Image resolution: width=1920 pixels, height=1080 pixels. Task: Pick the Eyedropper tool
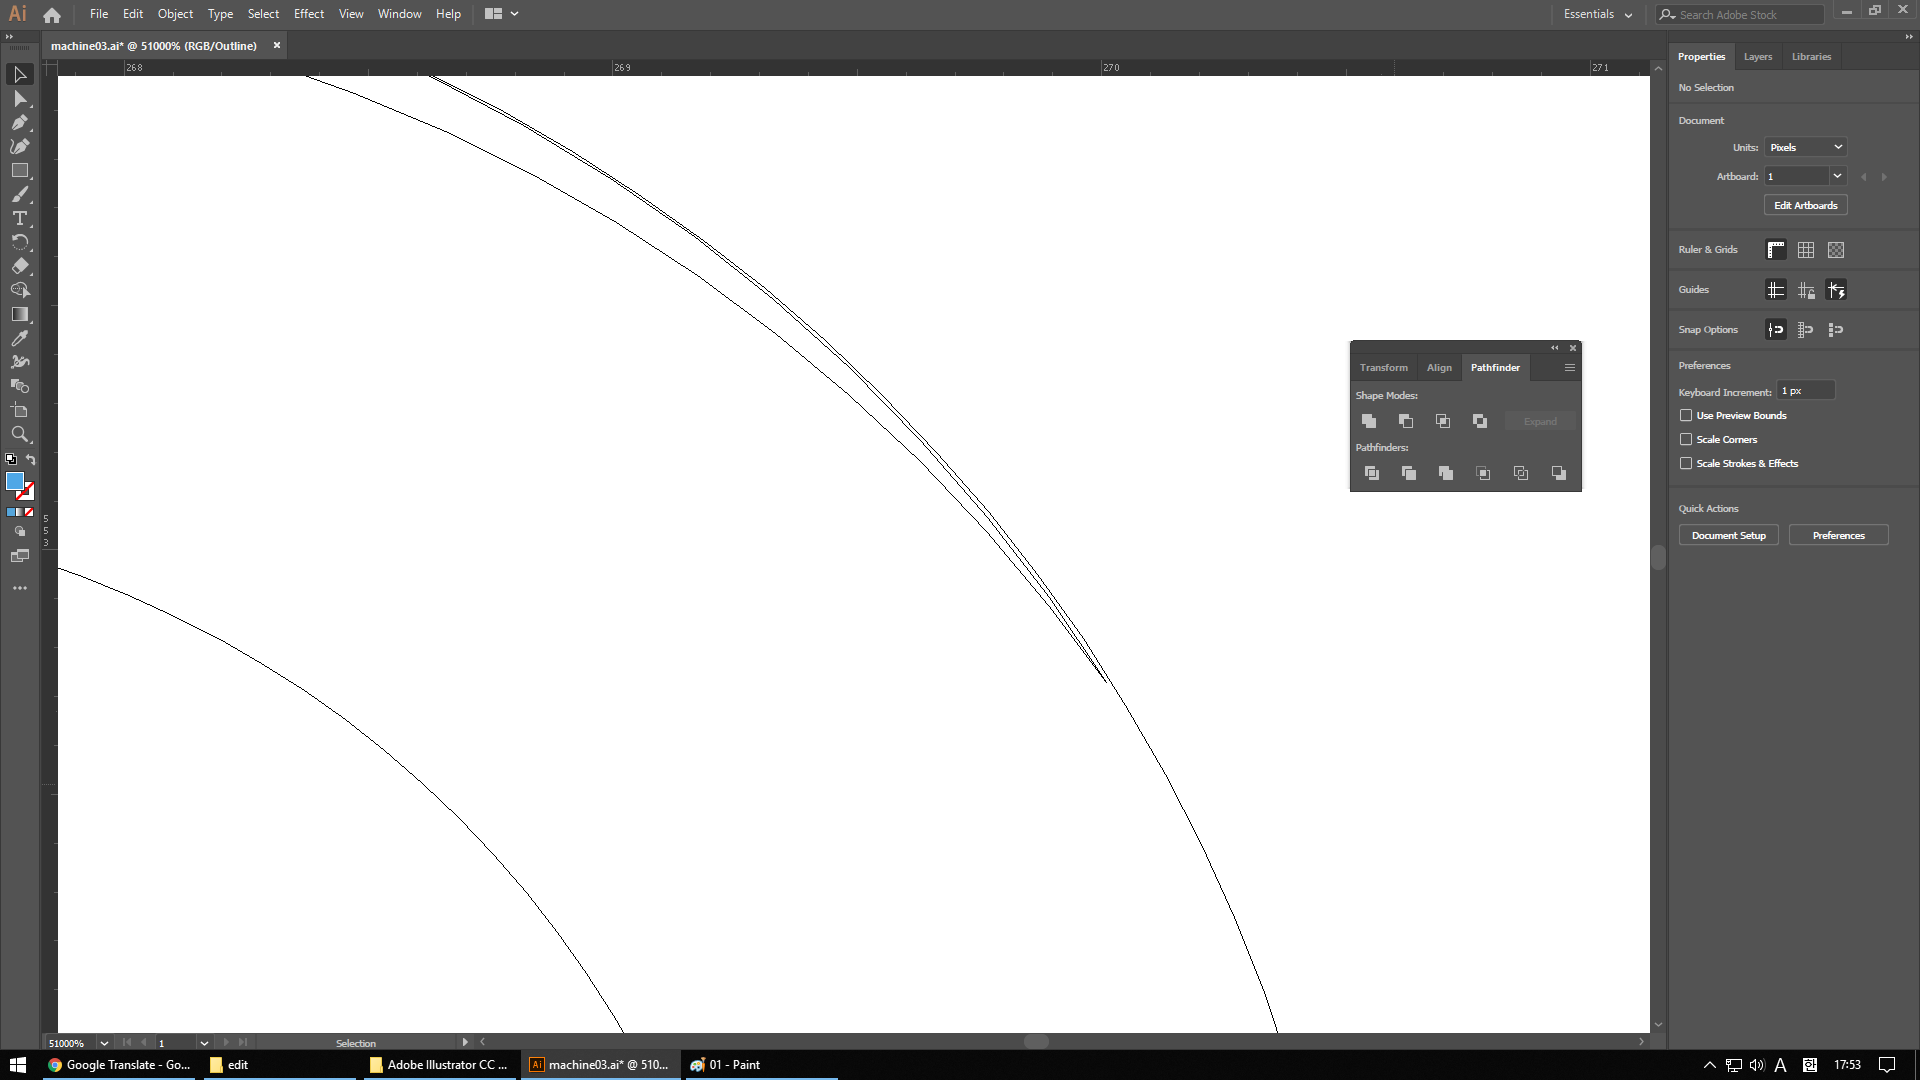click(20, 338)
